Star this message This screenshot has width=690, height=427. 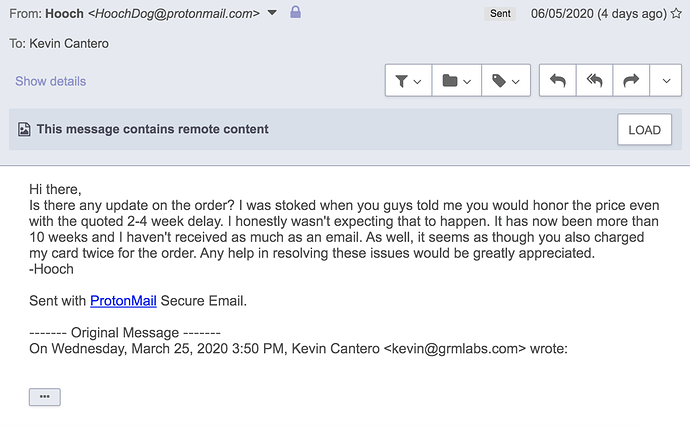pyautogui.click(x=677, y=13)
